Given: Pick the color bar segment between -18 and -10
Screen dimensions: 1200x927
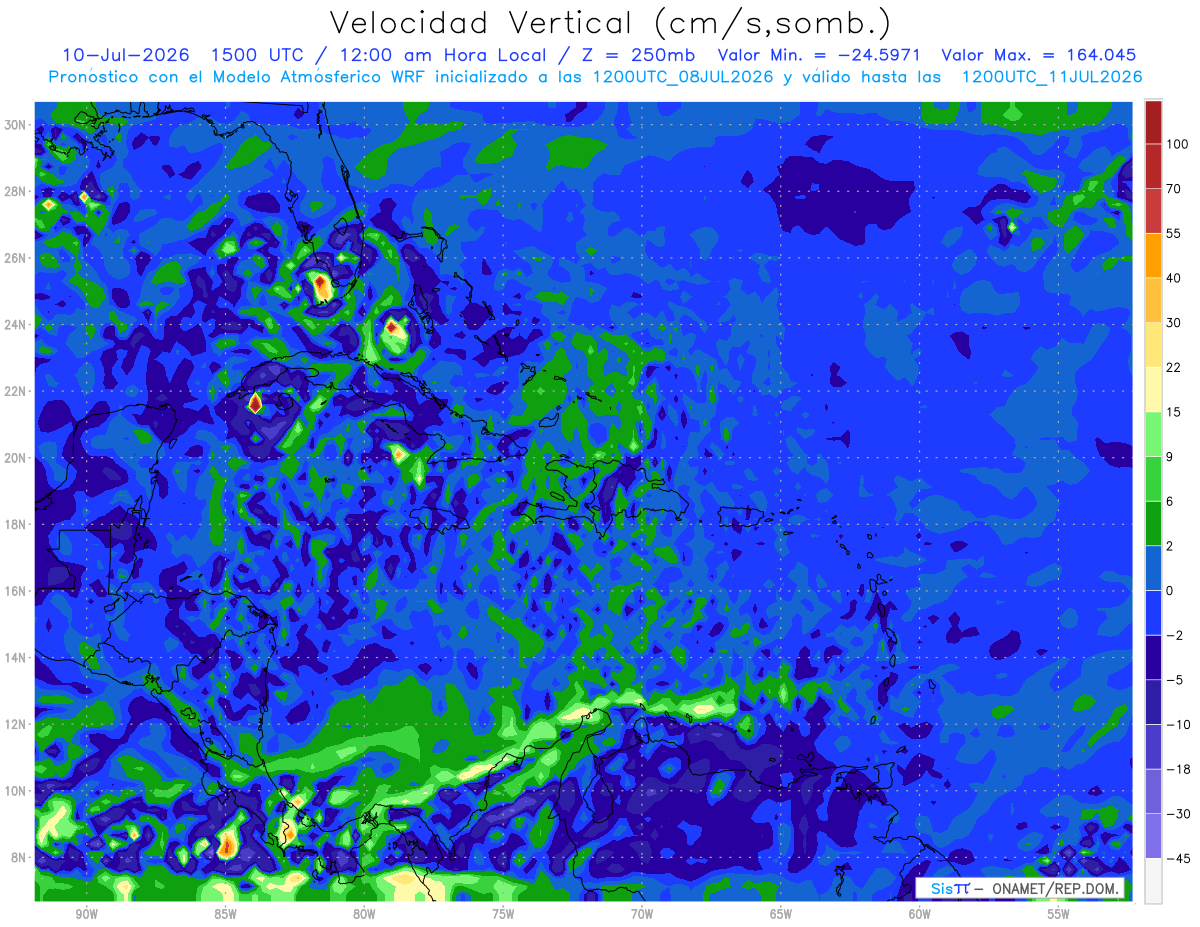Looking at the screenshot, I should point(1153,747).
